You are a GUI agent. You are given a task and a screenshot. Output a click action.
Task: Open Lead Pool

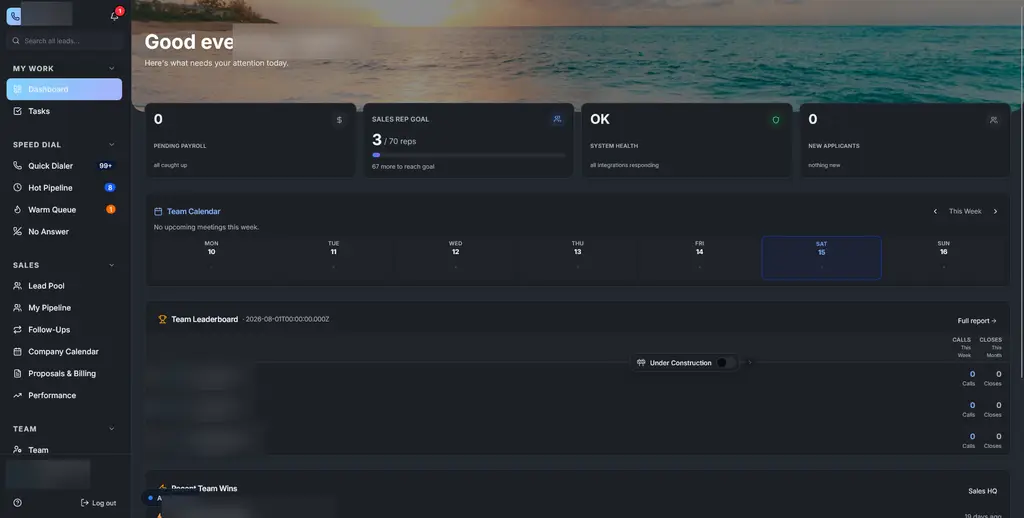pos(64,285)
